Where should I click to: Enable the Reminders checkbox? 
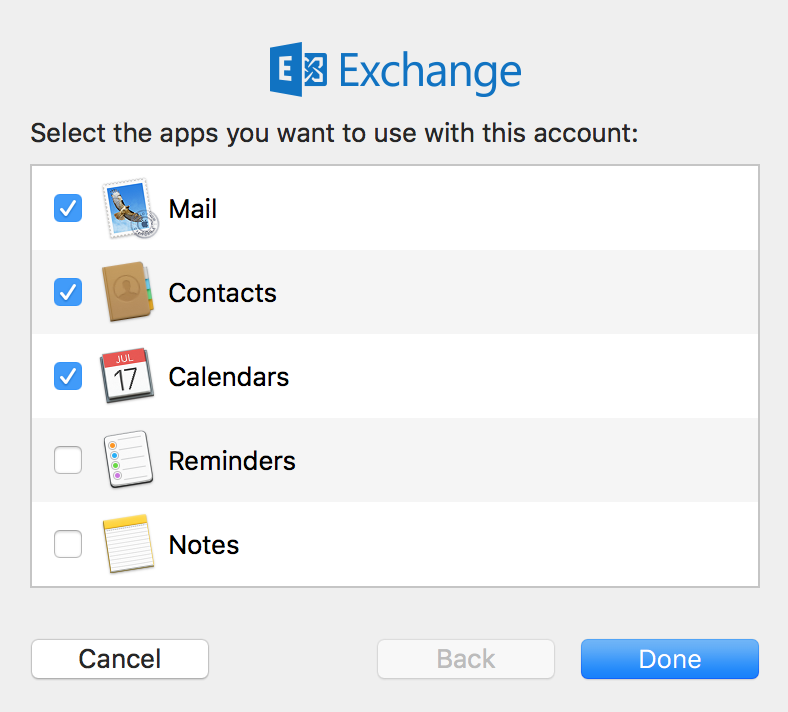(x=68, y=460)
